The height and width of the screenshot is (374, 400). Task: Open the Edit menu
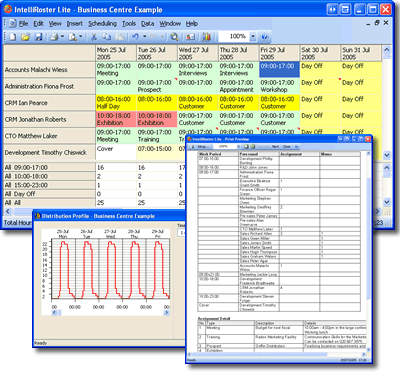[x=38, y=24]
